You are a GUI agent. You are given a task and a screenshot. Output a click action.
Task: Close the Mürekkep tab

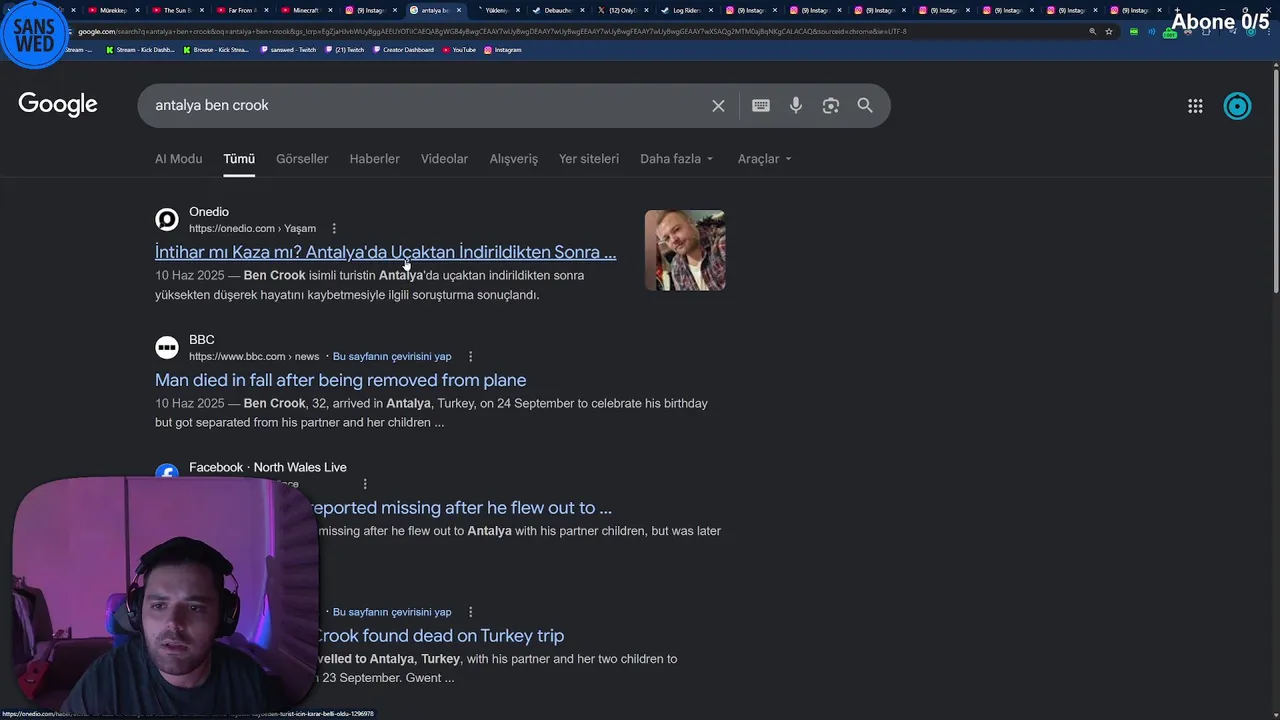pyautogui.click(x=137, y=10)
